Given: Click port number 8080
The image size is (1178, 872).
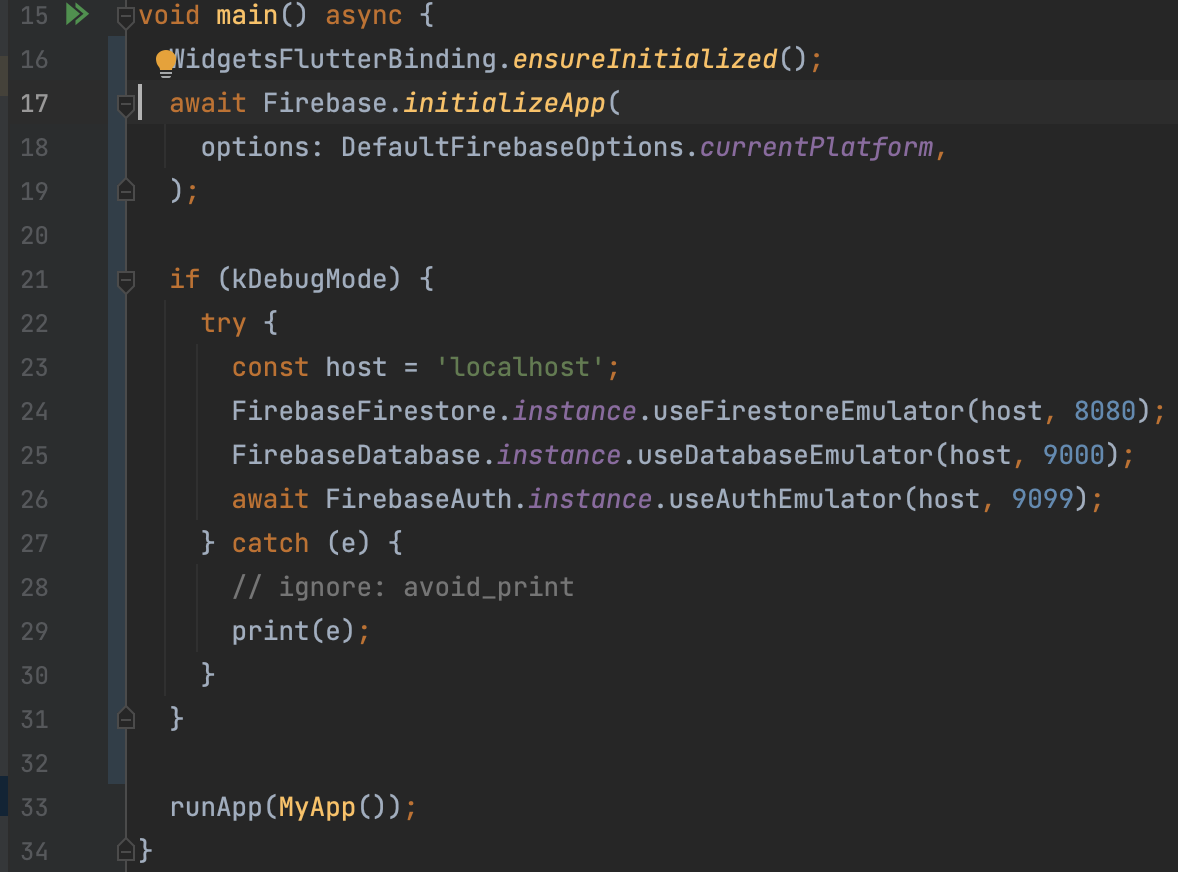Looking at the screenshot, I should click(x=1104, y=411).
